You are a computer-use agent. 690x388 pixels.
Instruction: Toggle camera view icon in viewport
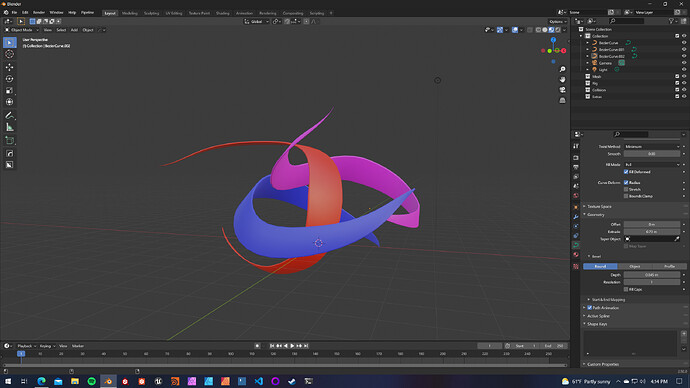point(562,90)
